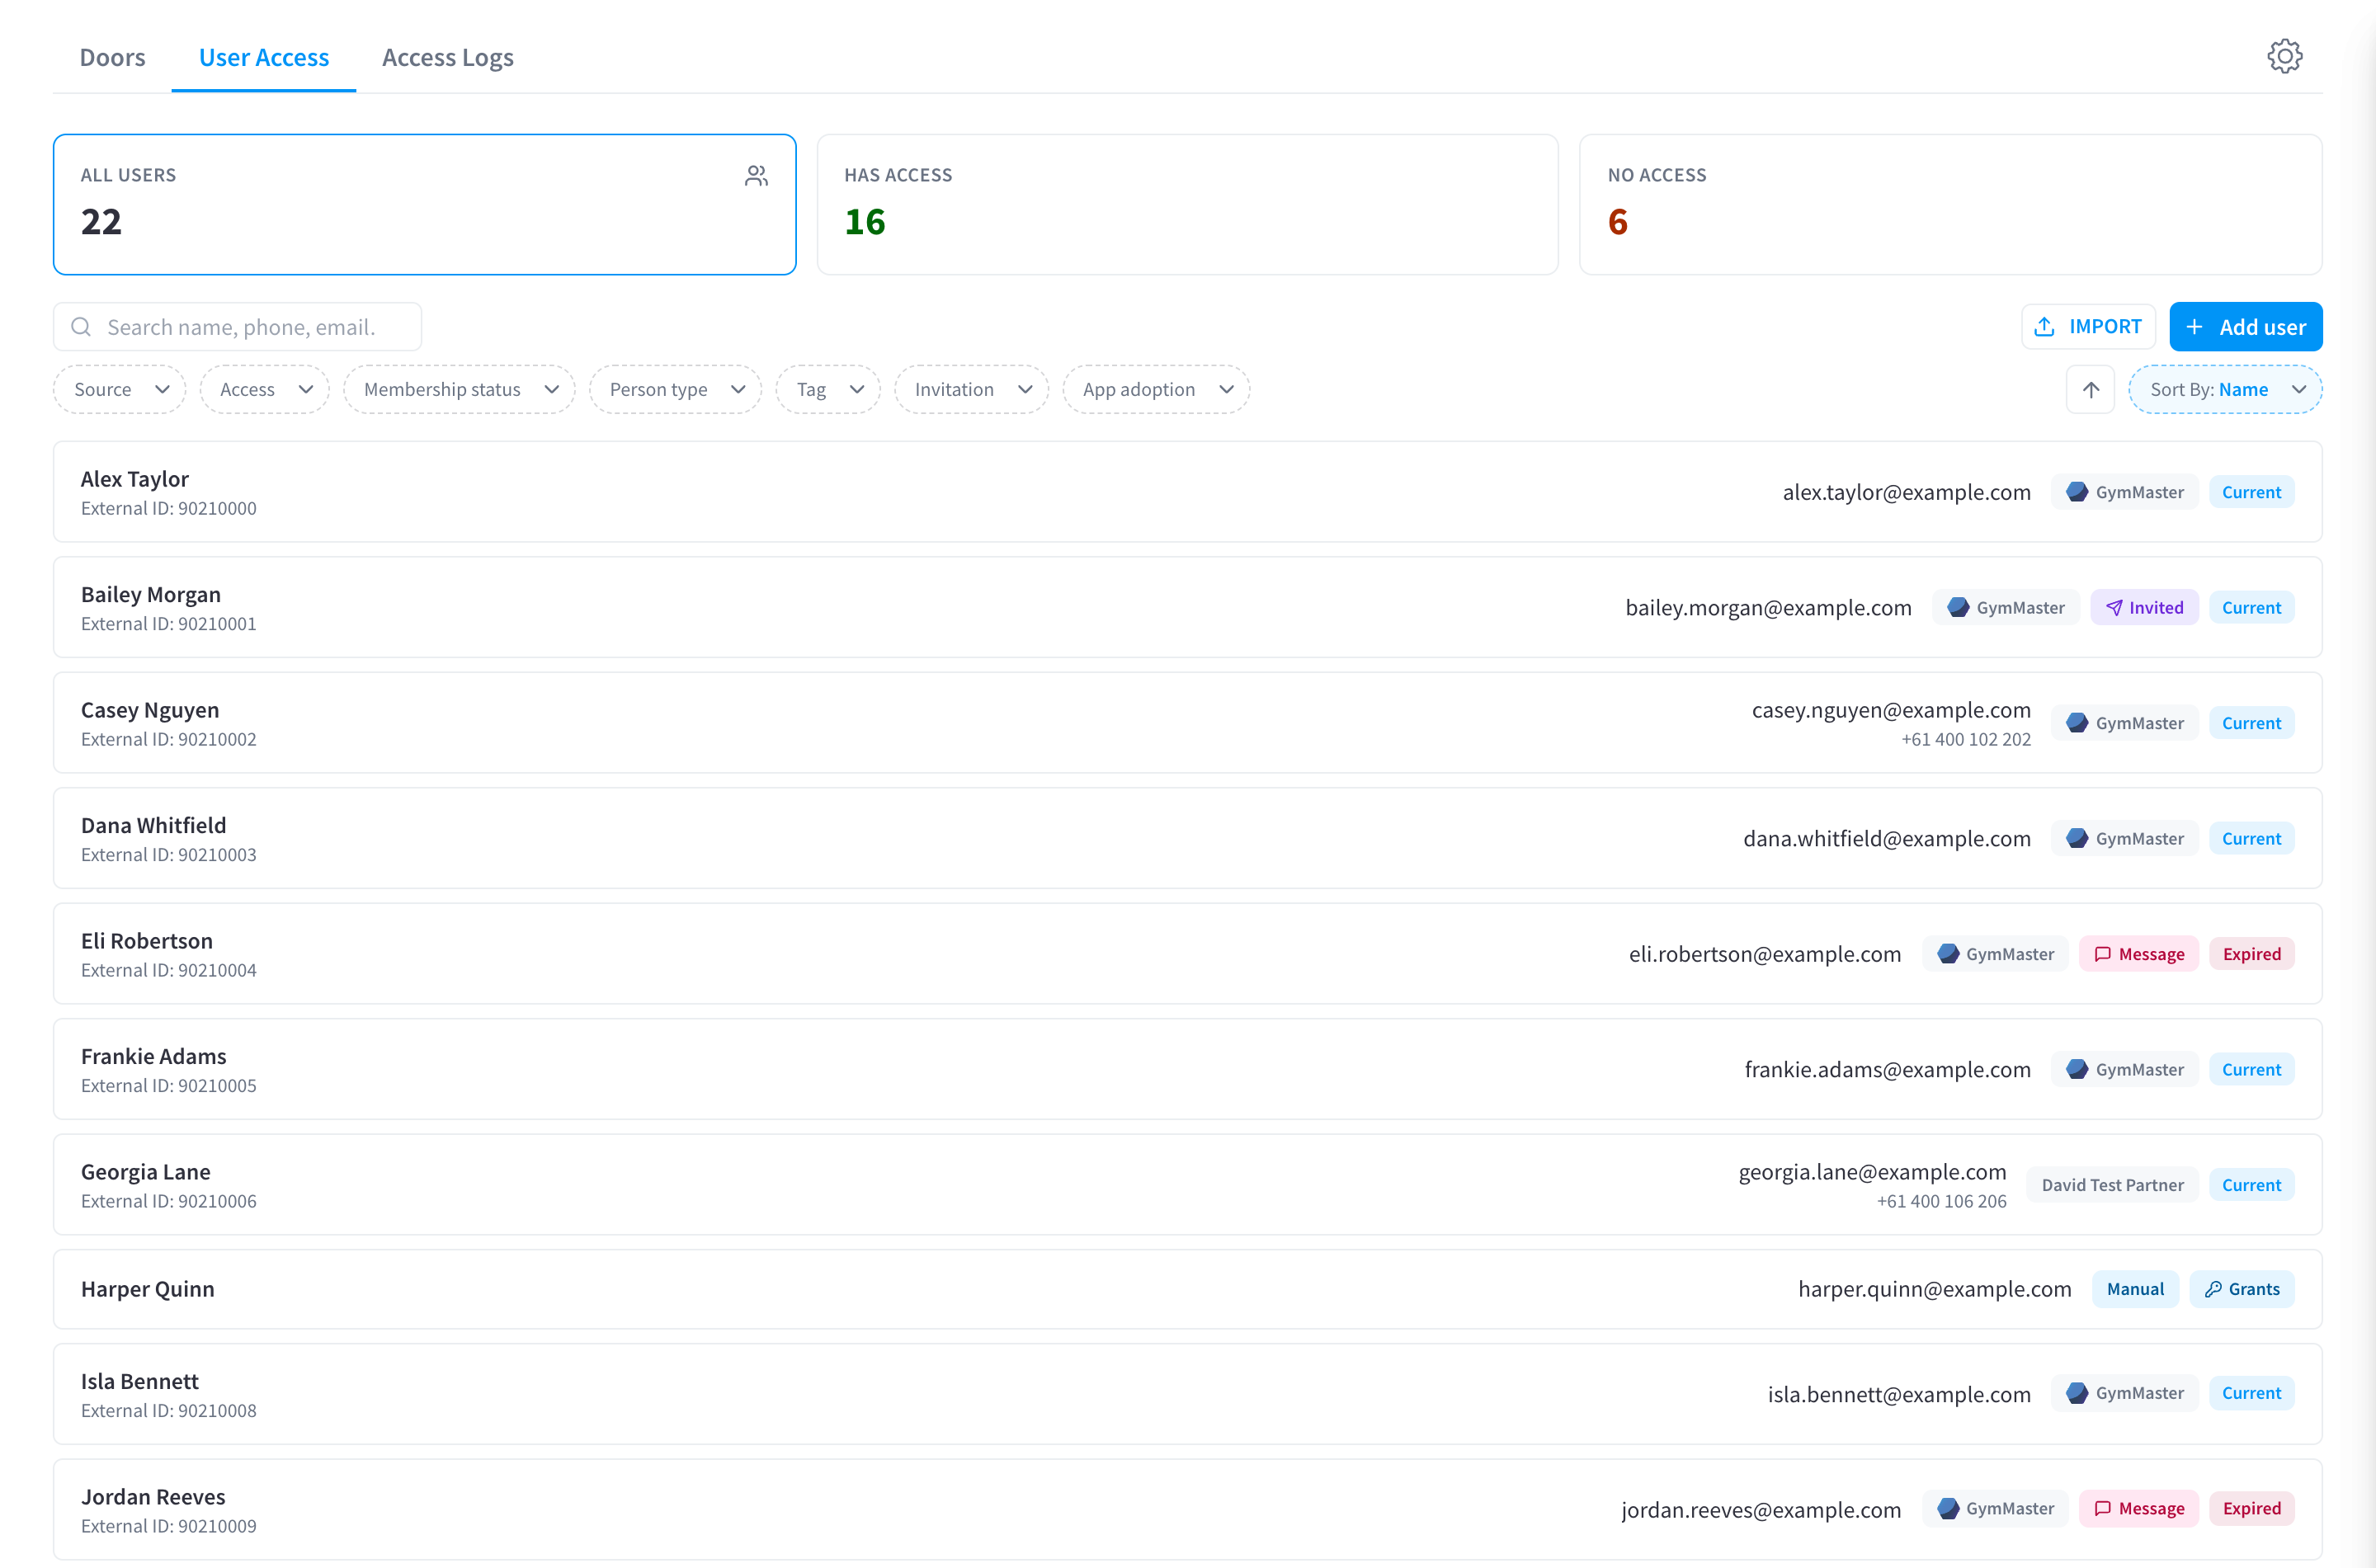Open Eli Robertson's user row
This screenshot has height=1568, width=2376.
click(1187, 954)
